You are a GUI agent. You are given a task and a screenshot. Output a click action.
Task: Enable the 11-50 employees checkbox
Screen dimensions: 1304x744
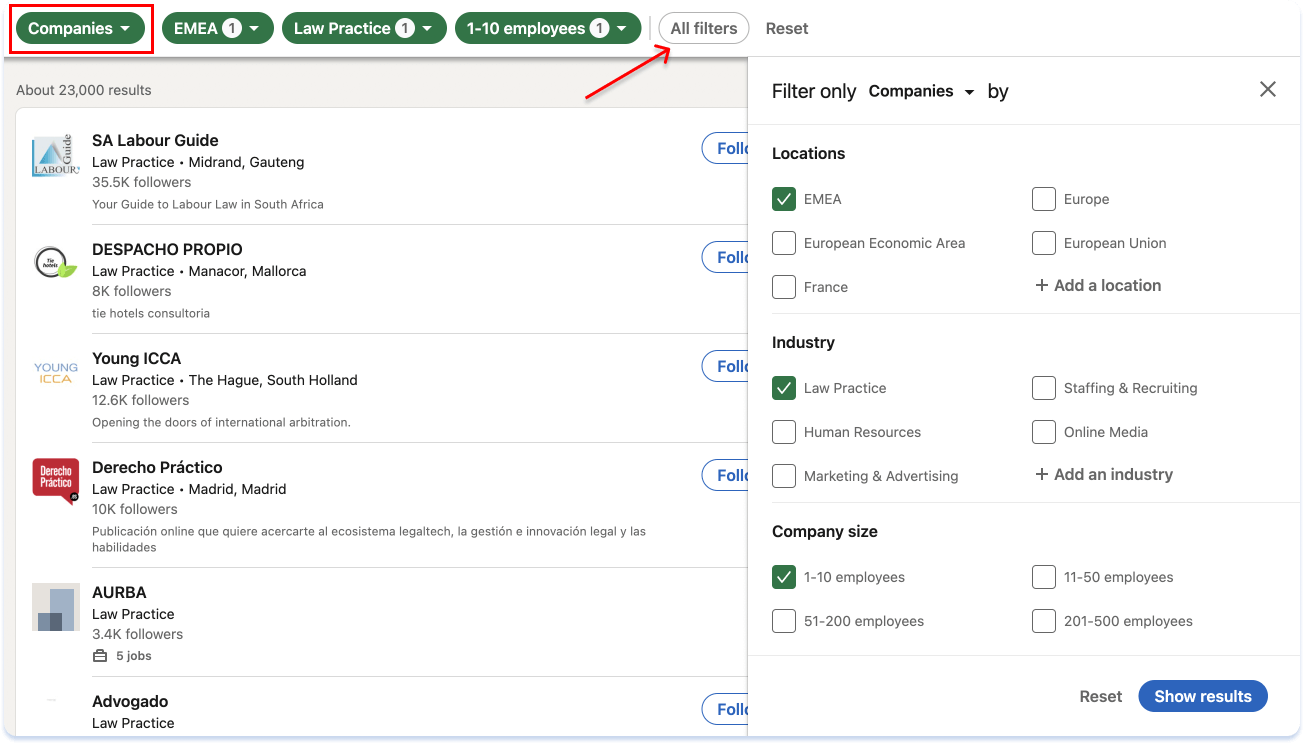[x=1043, y=577]
